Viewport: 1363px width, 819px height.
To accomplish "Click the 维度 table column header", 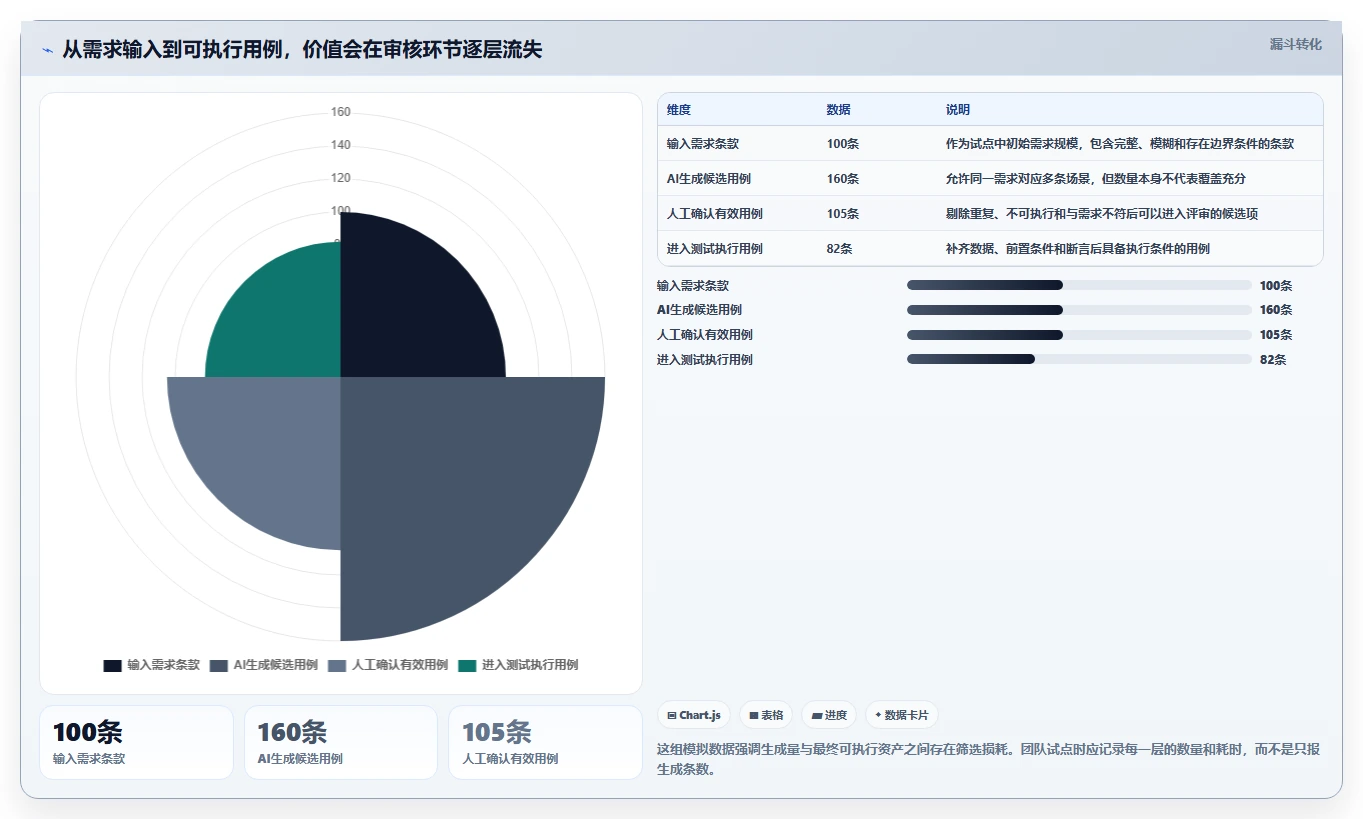I will coord(679,110).
